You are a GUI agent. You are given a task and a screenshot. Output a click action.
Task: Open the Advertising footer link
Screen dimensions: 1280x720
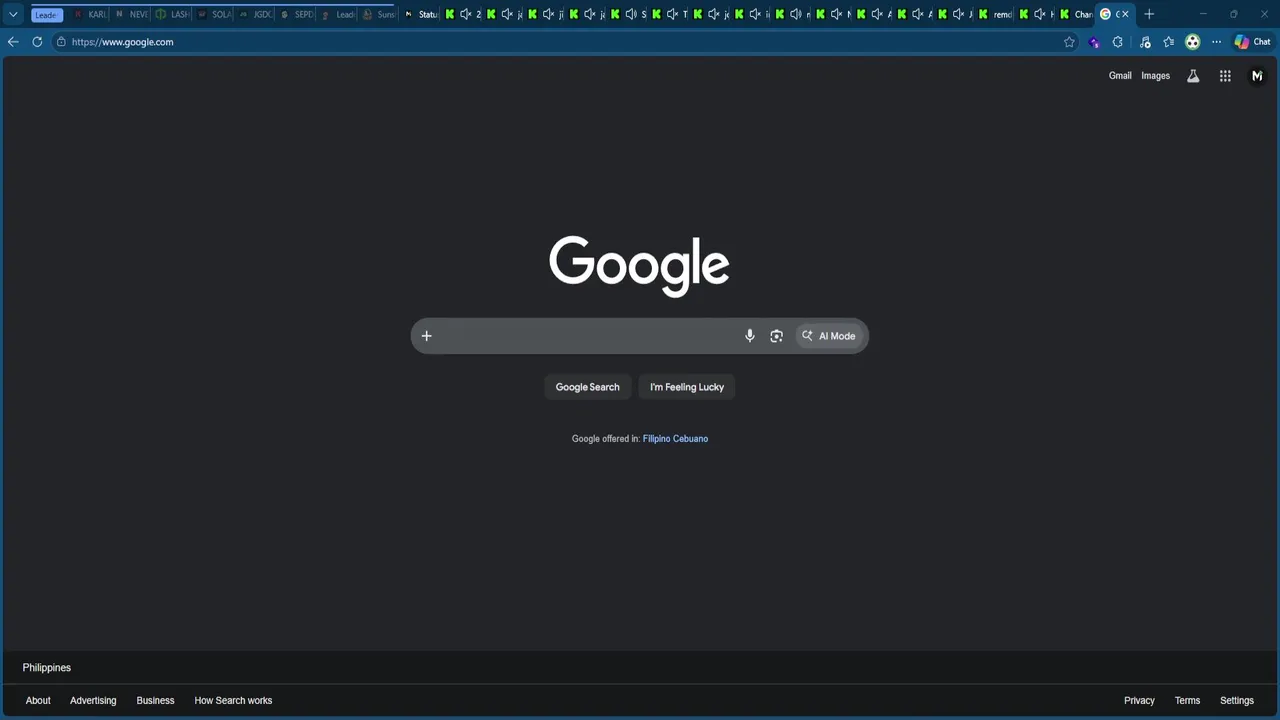[x=93, y=701]
